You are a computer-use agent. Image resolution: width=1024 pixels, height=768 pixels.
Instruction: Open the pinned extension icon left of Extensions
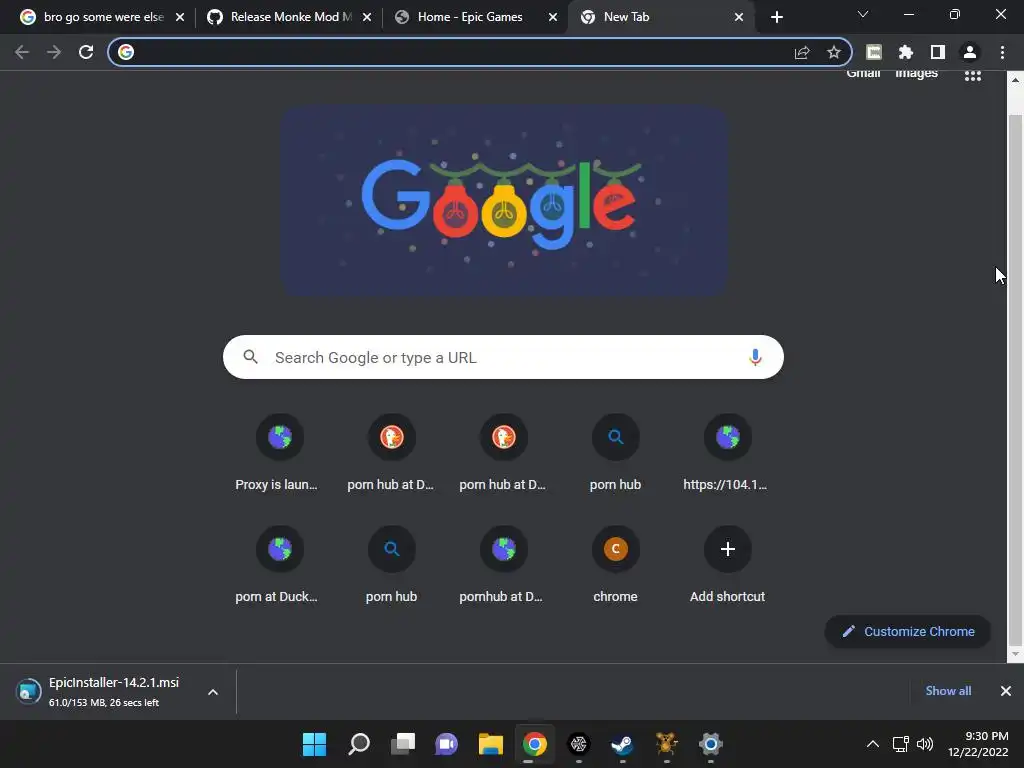coord(874,52)
